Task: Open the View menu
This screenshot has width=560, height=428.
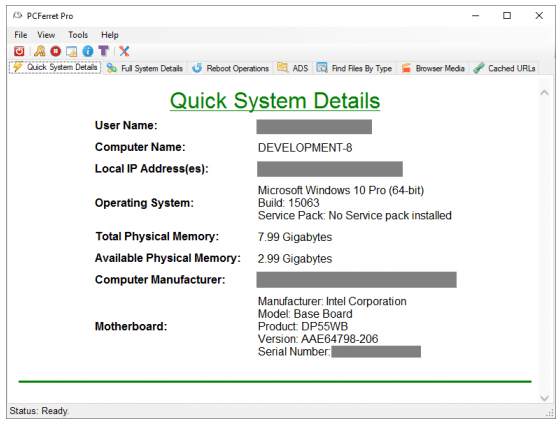Action: (46, 35)
